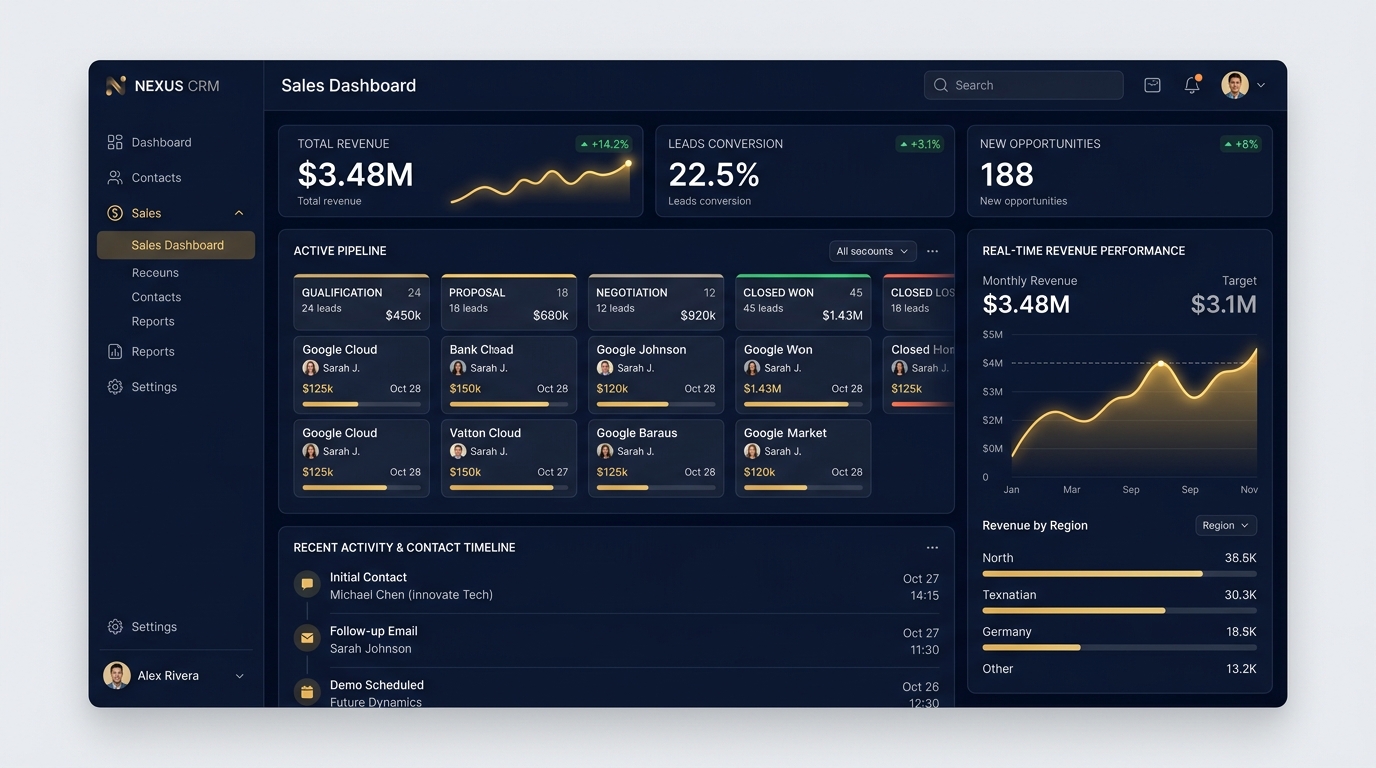Click Sarah J. avatar on Bank Cloud card
The width and height of the screenshot is (1376, 768).
pos(458,368)
